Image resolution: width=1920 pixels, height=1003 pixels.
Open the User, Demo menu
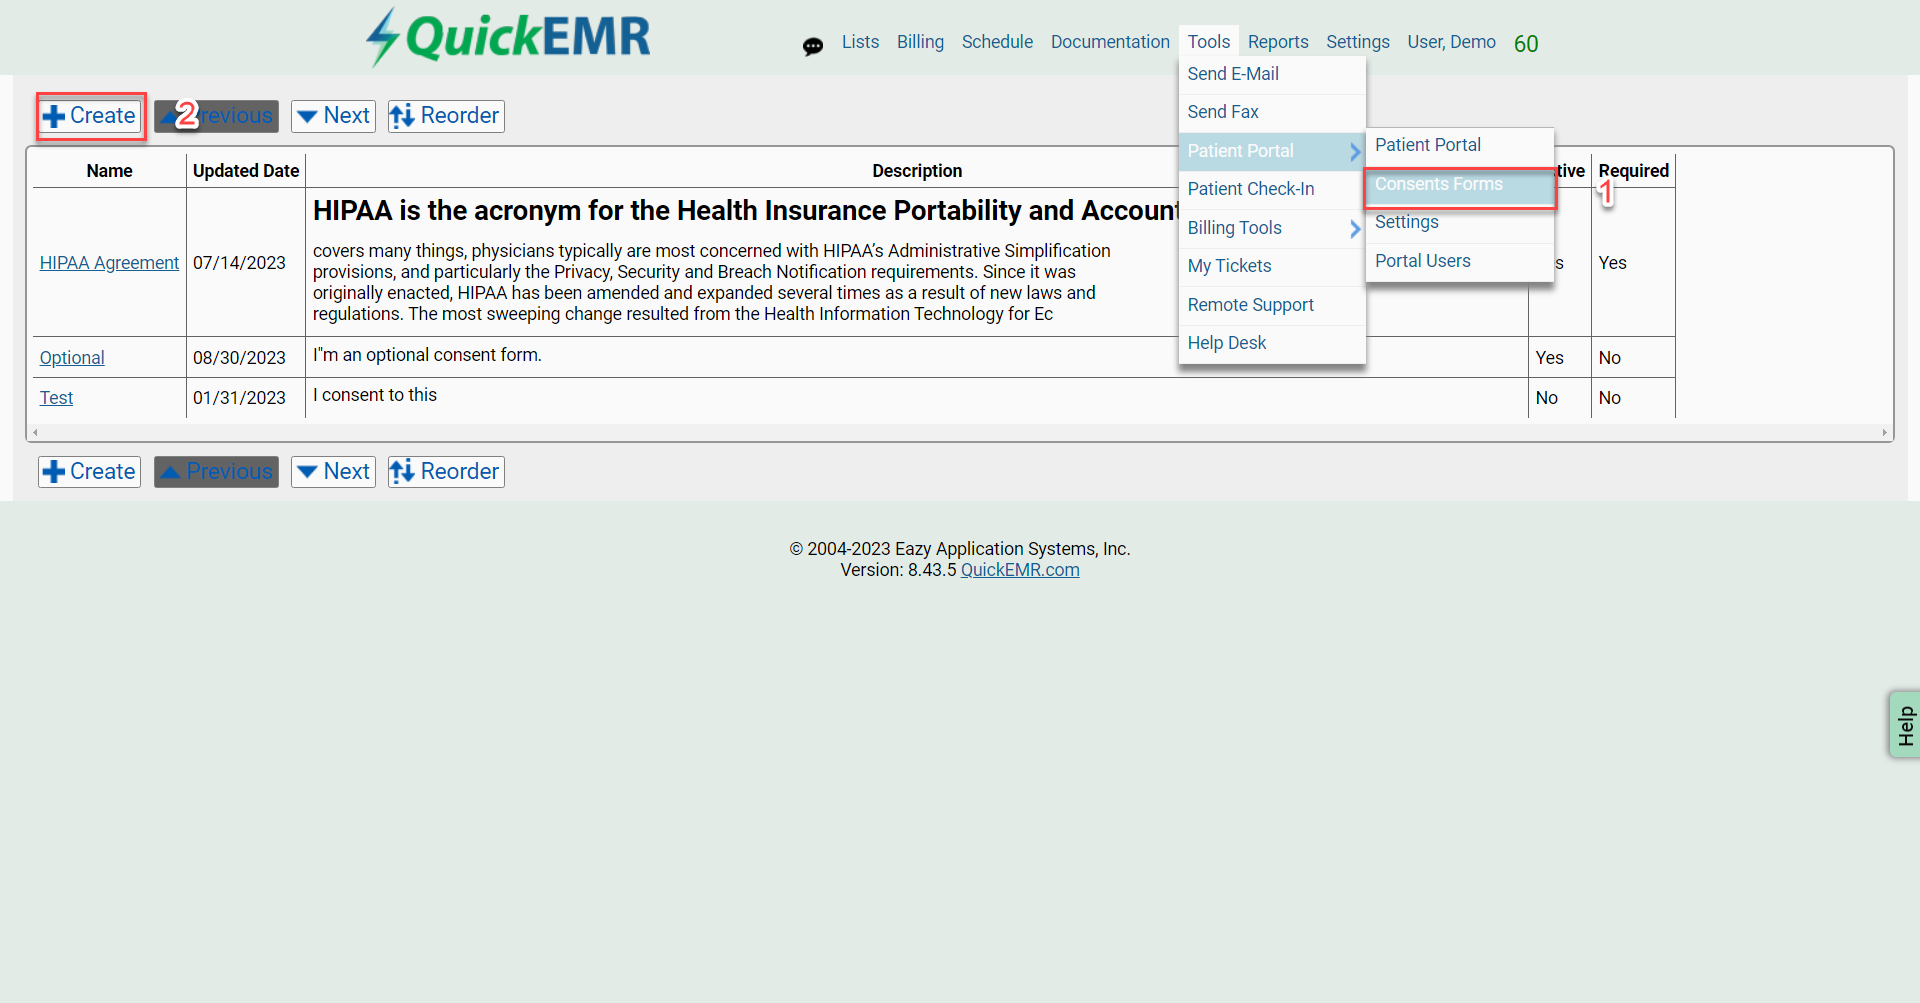pos(1452,42)
